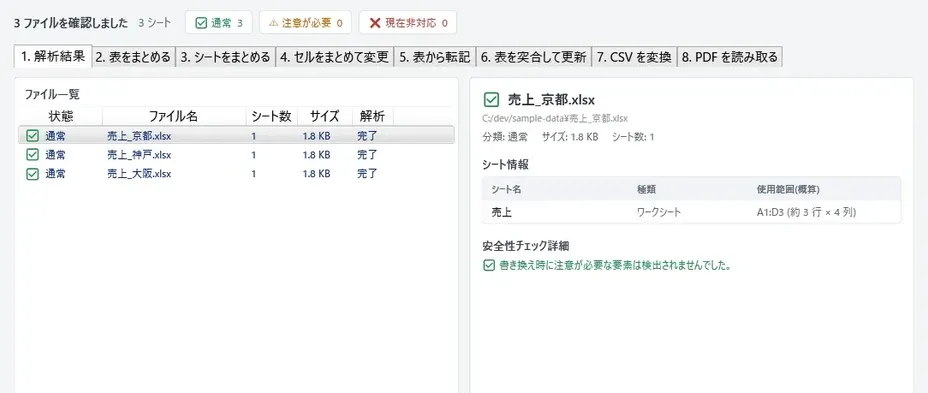The height and width of the screenshot is (393, 928).
Task: Click the 使用範囲(概算) column header
Action: (788, 189)
